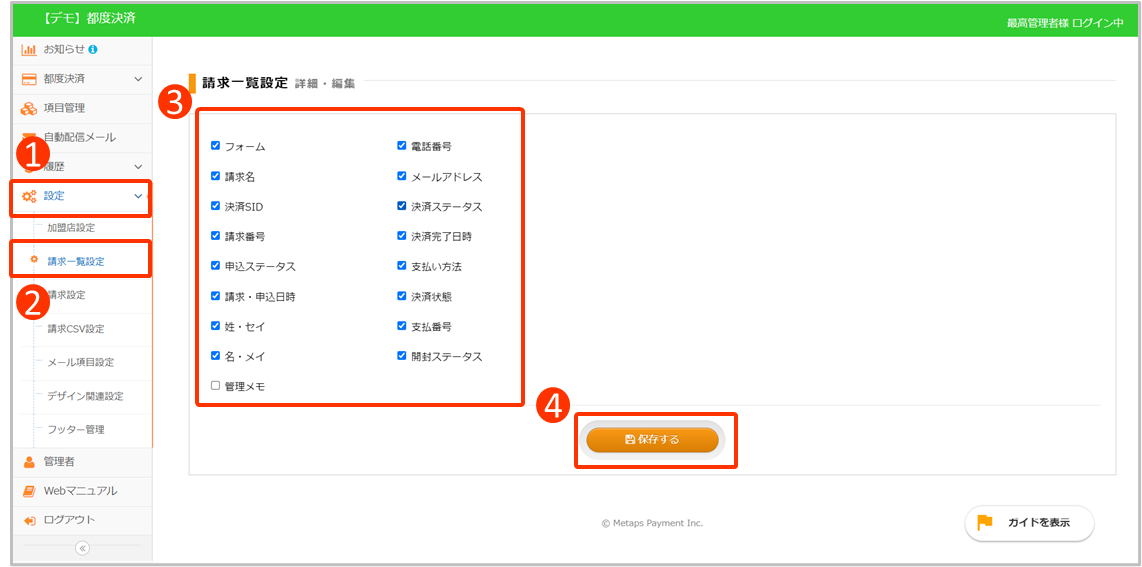
Task: Open 請求CSV設定 submenu item
Action: click(75, 329)
